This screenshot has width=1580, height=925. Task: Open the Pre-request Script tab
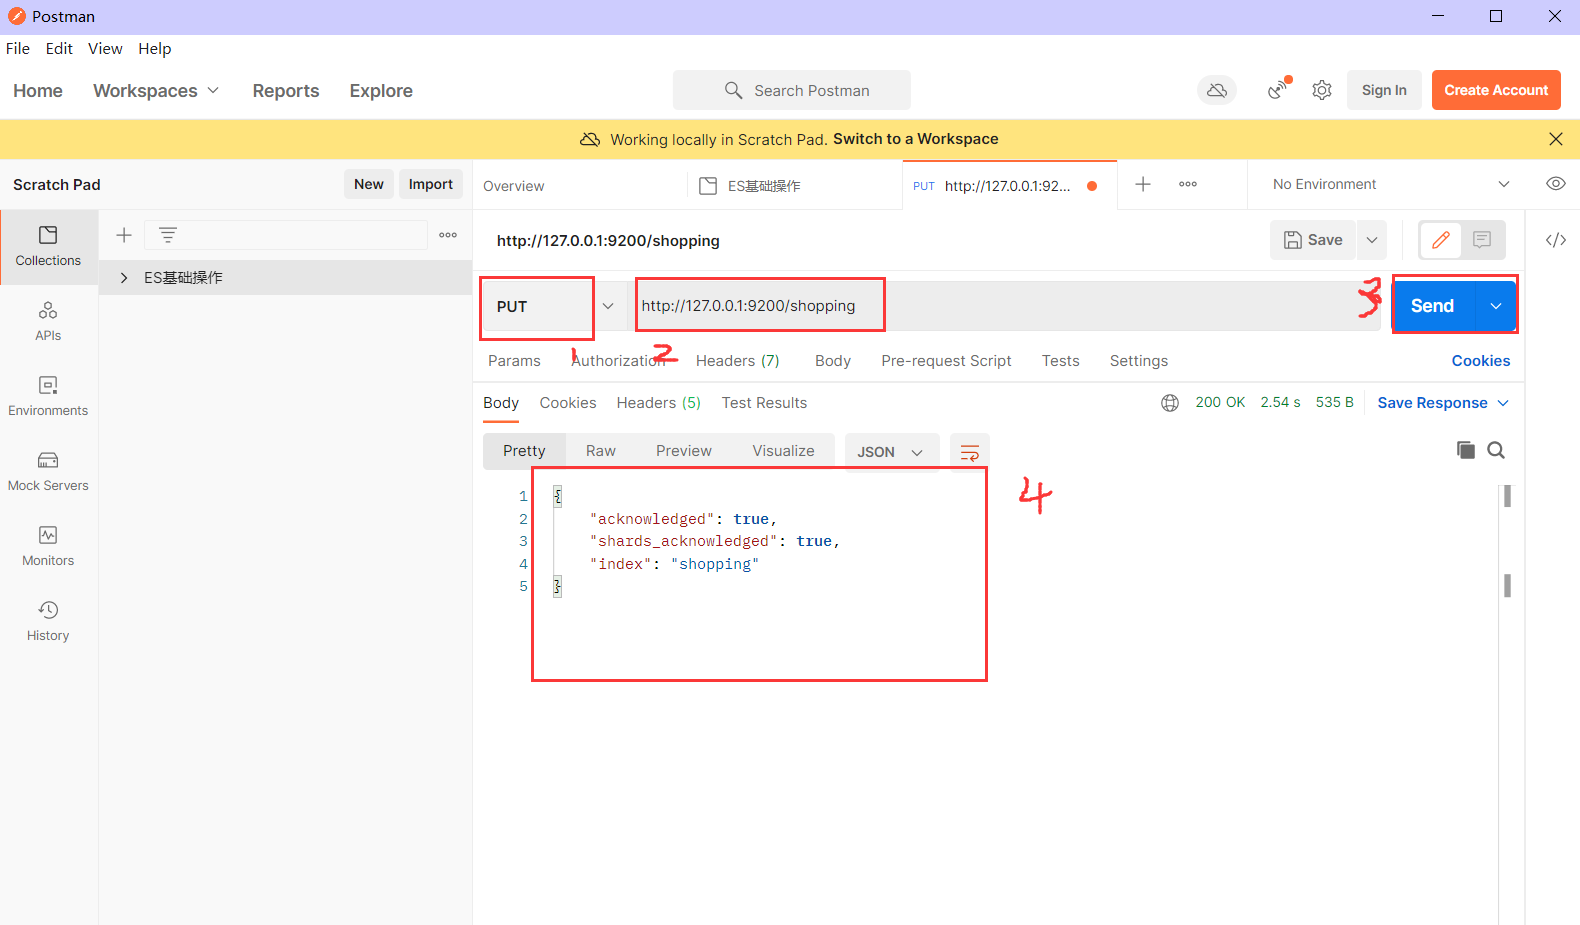tap(946, 361)
